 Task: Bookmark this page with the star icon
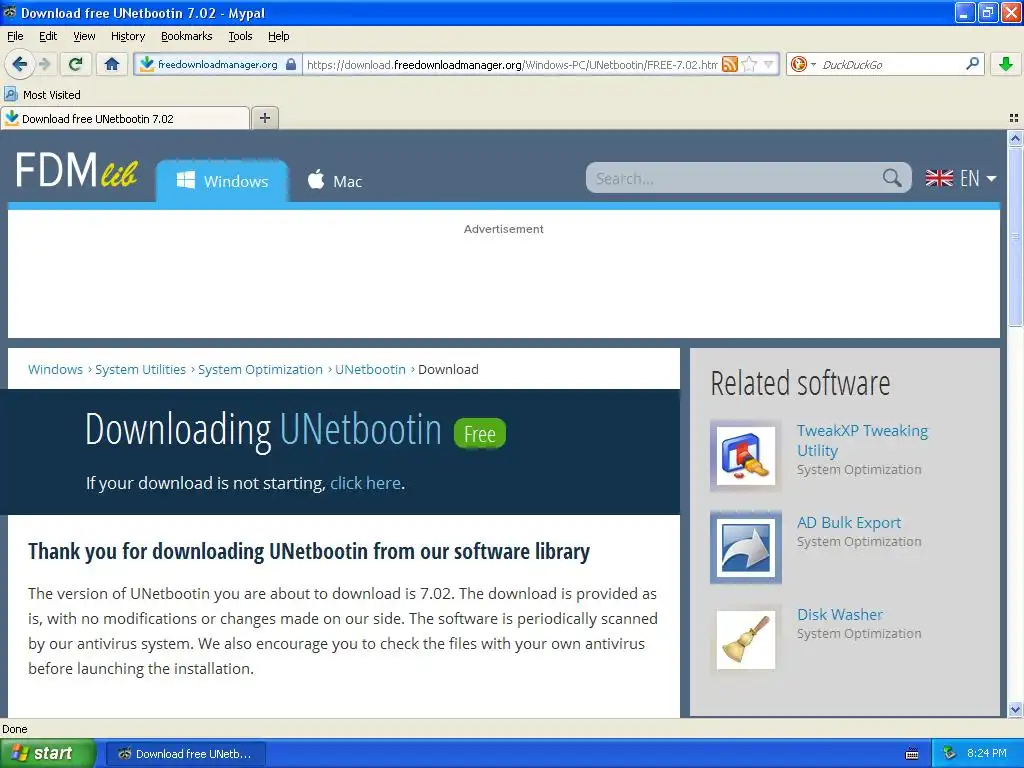coord(749,64)
